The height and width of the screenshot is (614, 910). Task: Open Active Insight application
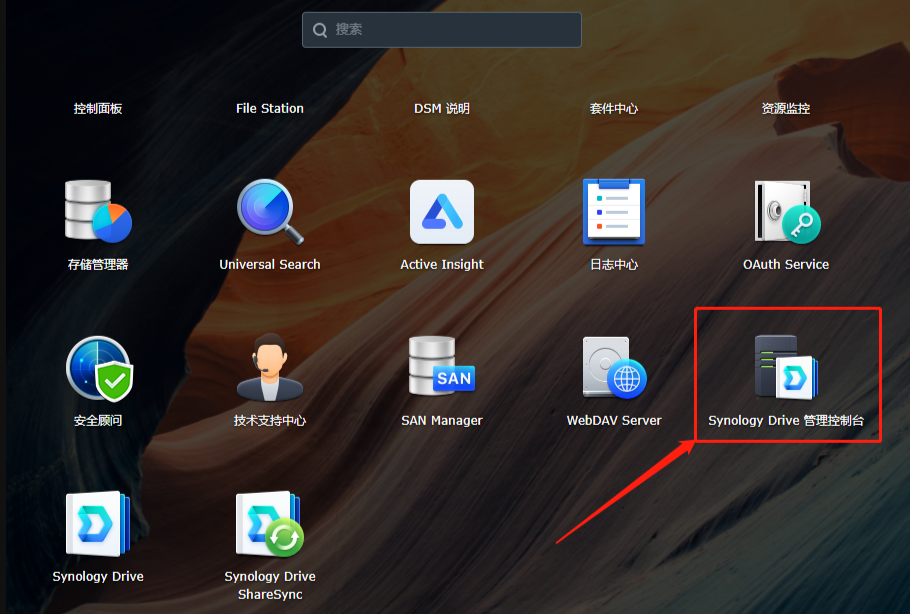[x=442, y=212]
